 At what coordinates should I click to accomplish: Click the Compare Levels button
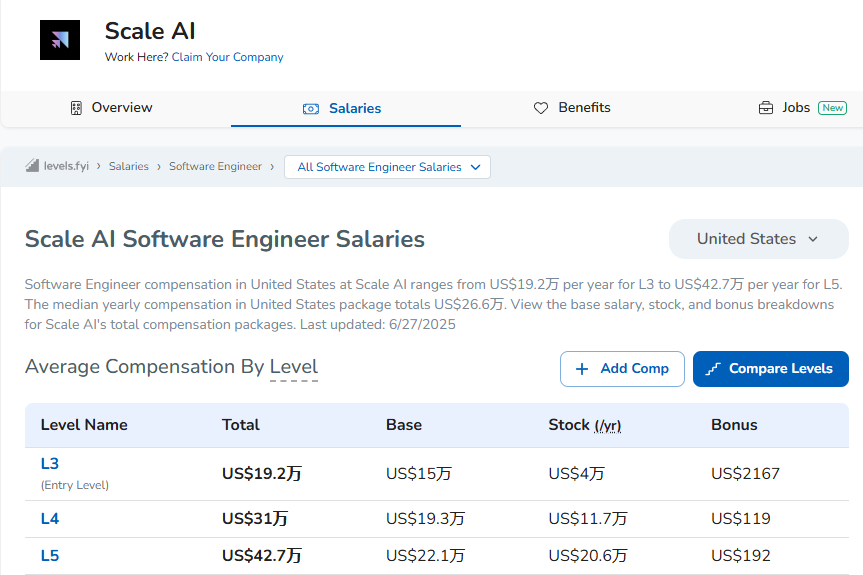click(x=771, y=369)
